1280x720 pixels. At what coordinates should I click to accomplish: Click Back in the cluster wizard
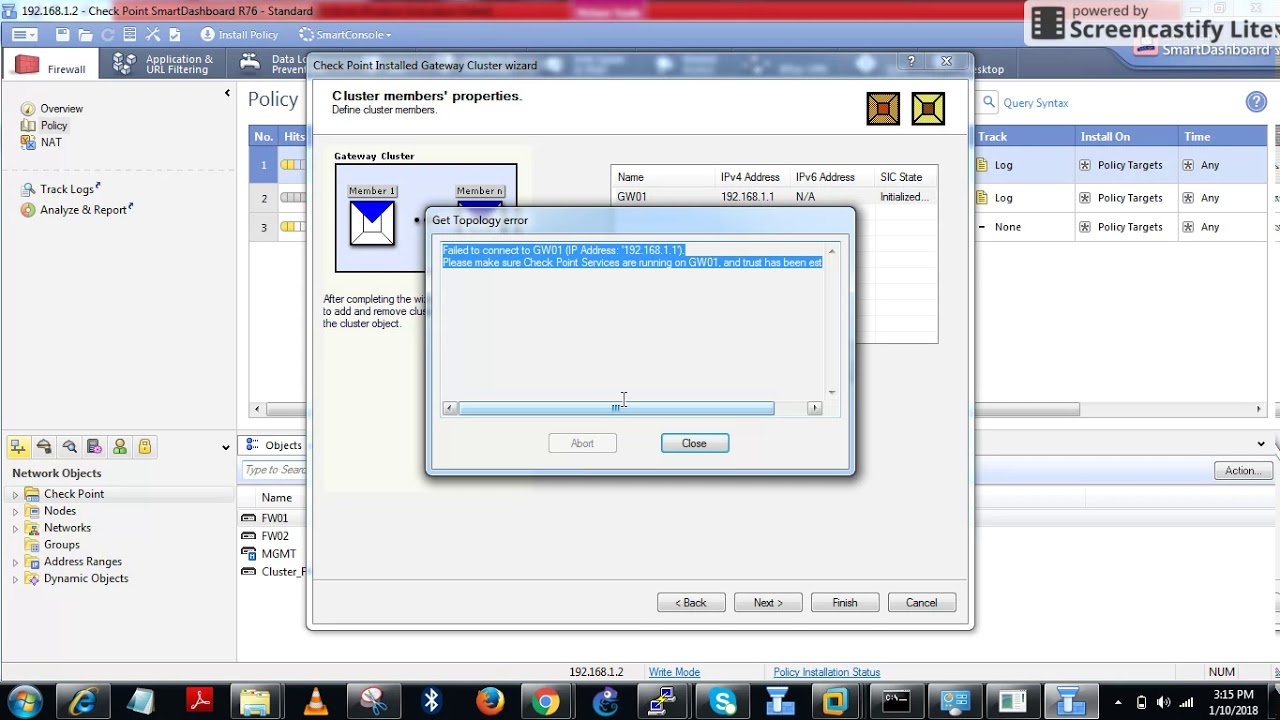pyautogui.click(x=691, y=603)
